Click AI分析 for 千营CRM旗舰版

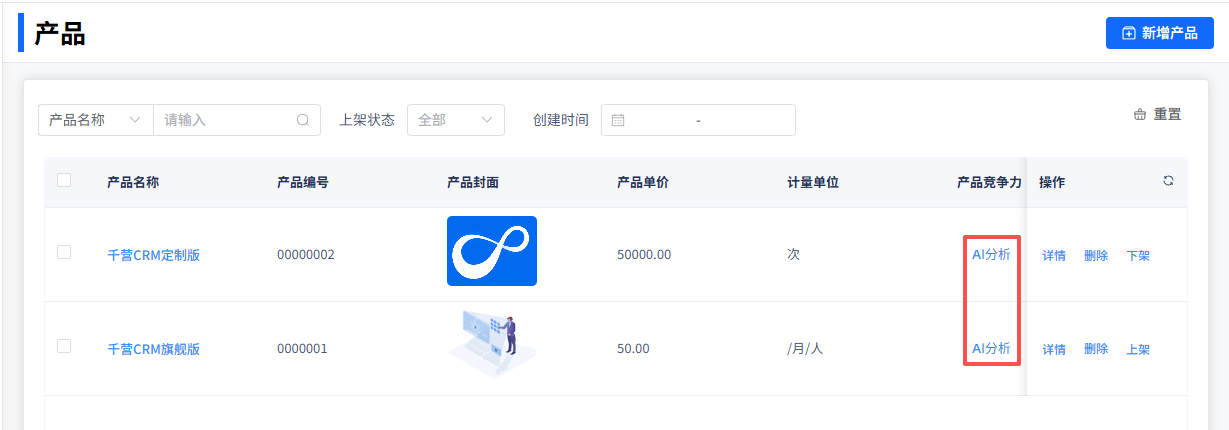[x=991, y=348]
